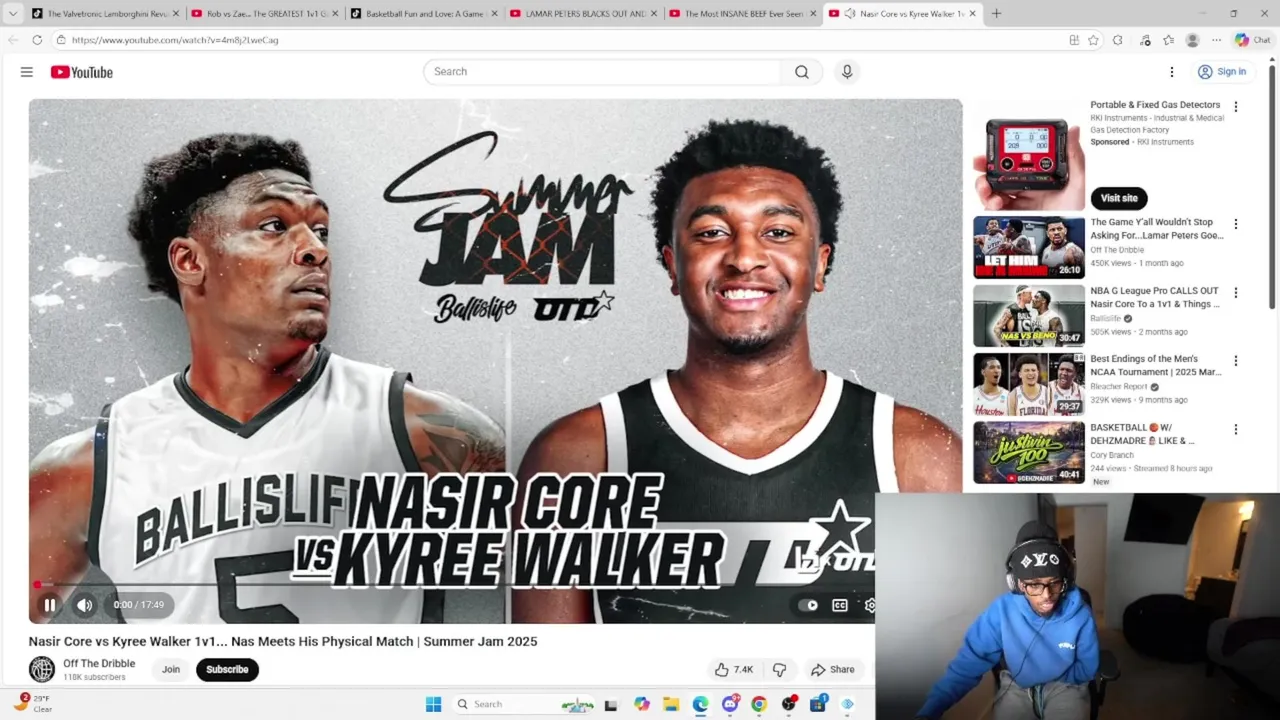Open Edge settings and more ellipsis
The height and width of the screenshot is (720, 1280).
click(x=1217, y=40)
